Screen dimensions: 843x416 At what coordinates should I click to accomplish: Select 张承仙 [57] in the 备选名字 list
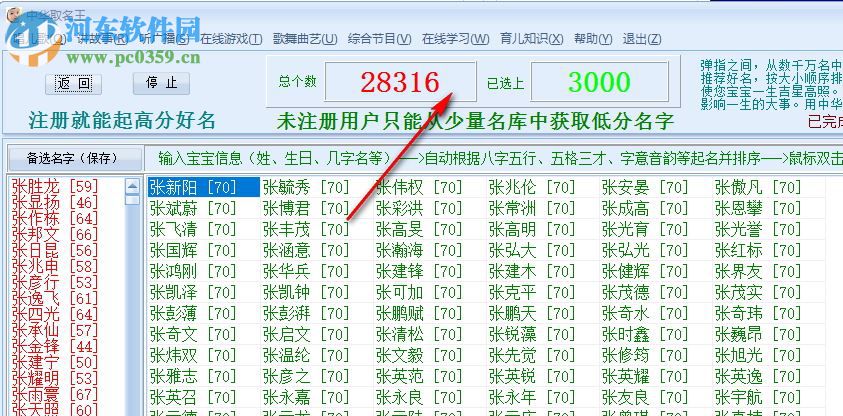pyautogui.click(x=55, y=330)
